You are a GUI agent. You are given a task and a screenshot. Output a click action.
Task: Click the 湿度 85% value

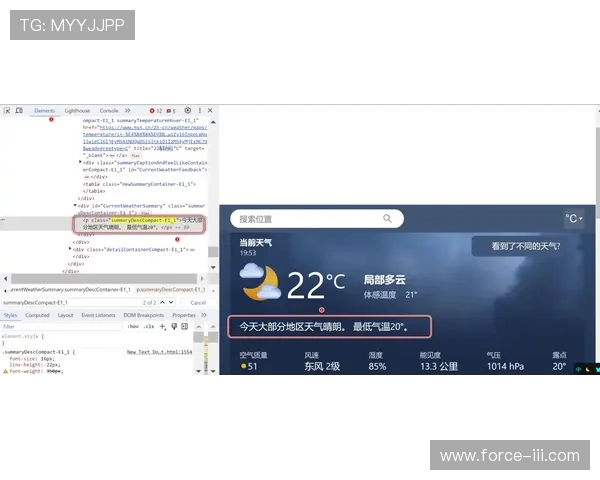tap(377, 366)
